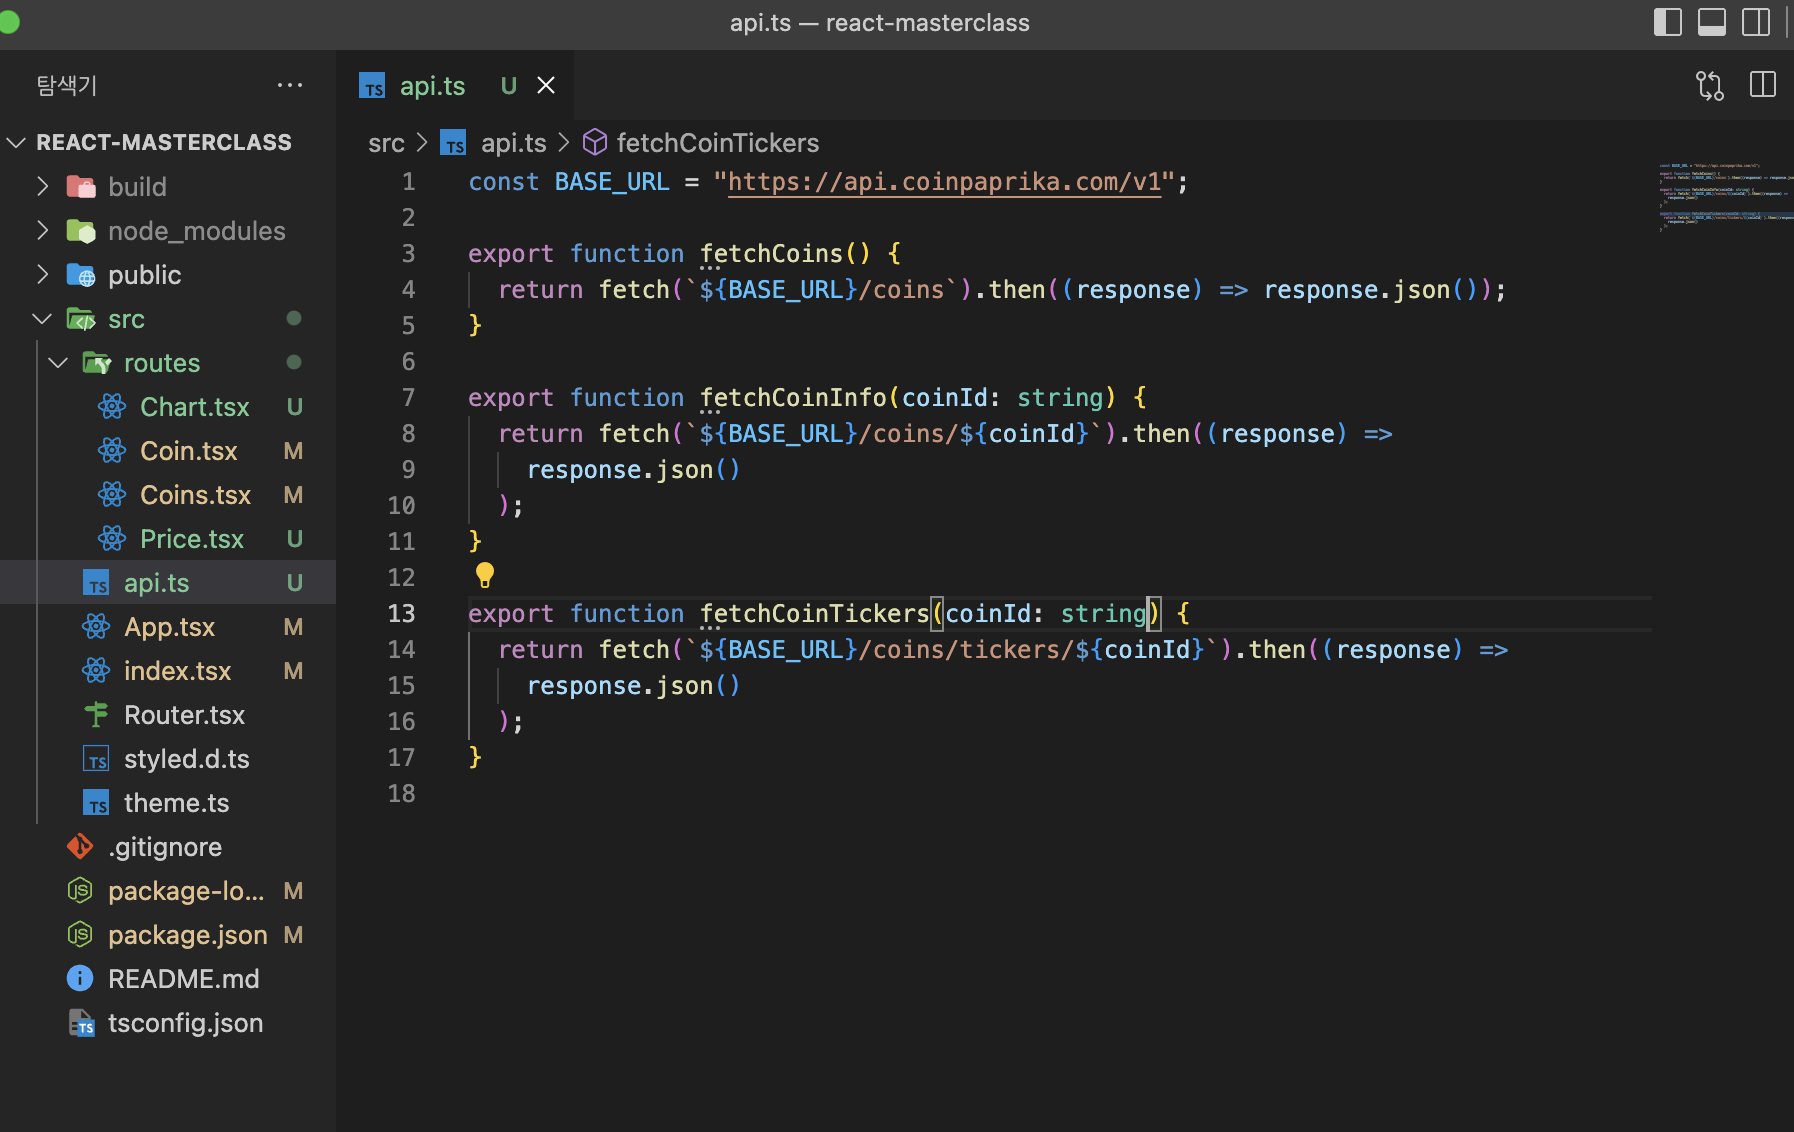Expand the build folder
This screenshot has width=1794, height=1132.
[42, 186]
